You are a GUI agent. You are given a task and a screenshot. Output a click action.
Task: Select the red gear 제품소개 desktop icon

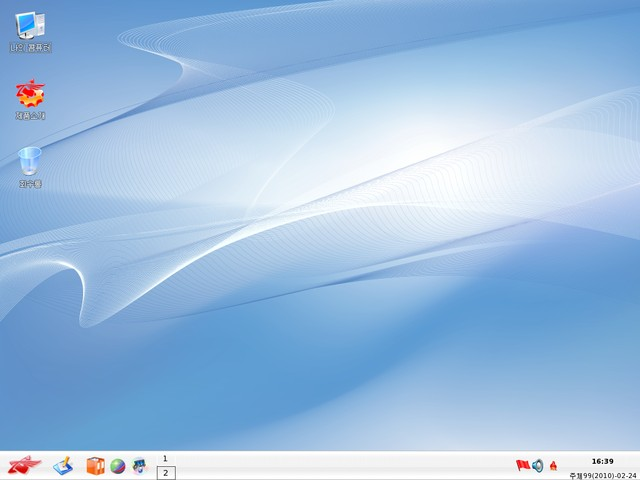[30, 93]
